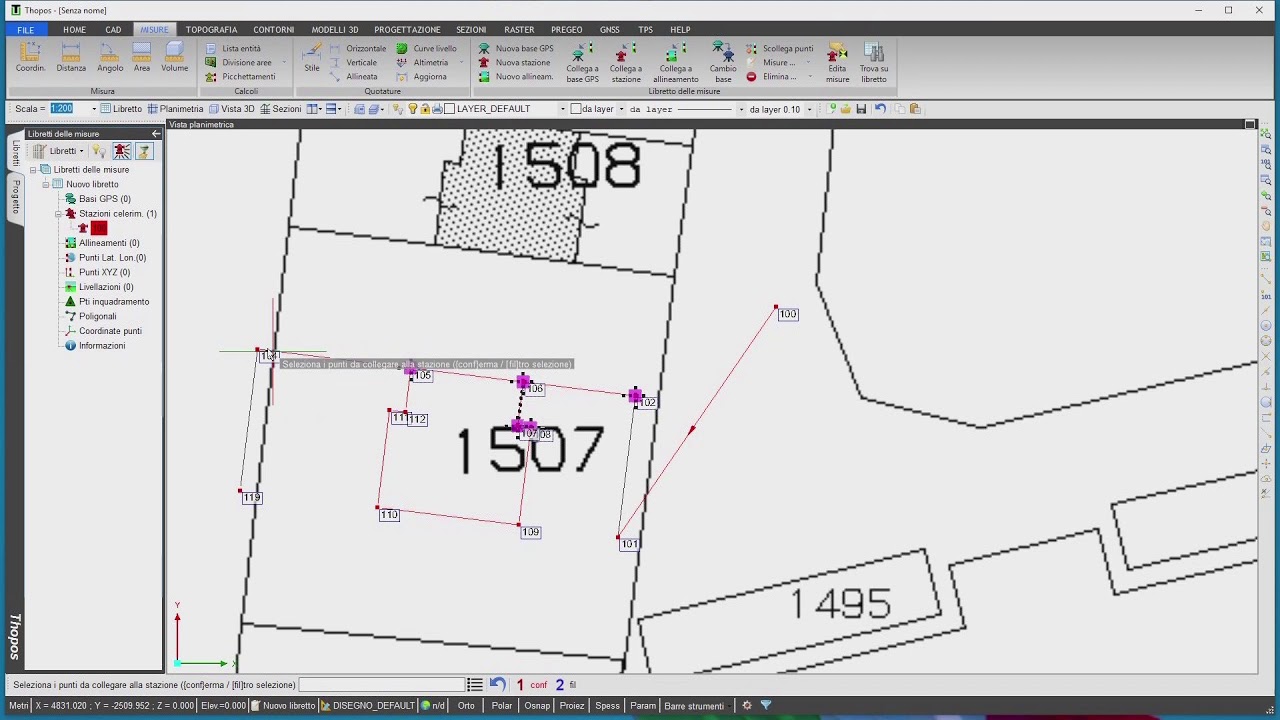Open Divisione aree dropdown

(x=284, y=62)
